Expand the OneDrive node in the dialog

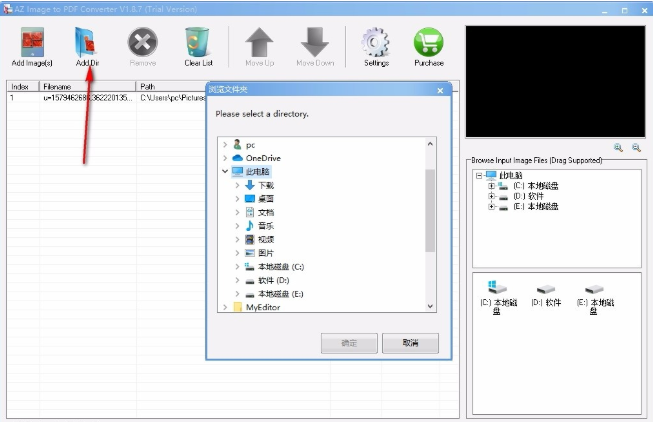pos(225,158)
